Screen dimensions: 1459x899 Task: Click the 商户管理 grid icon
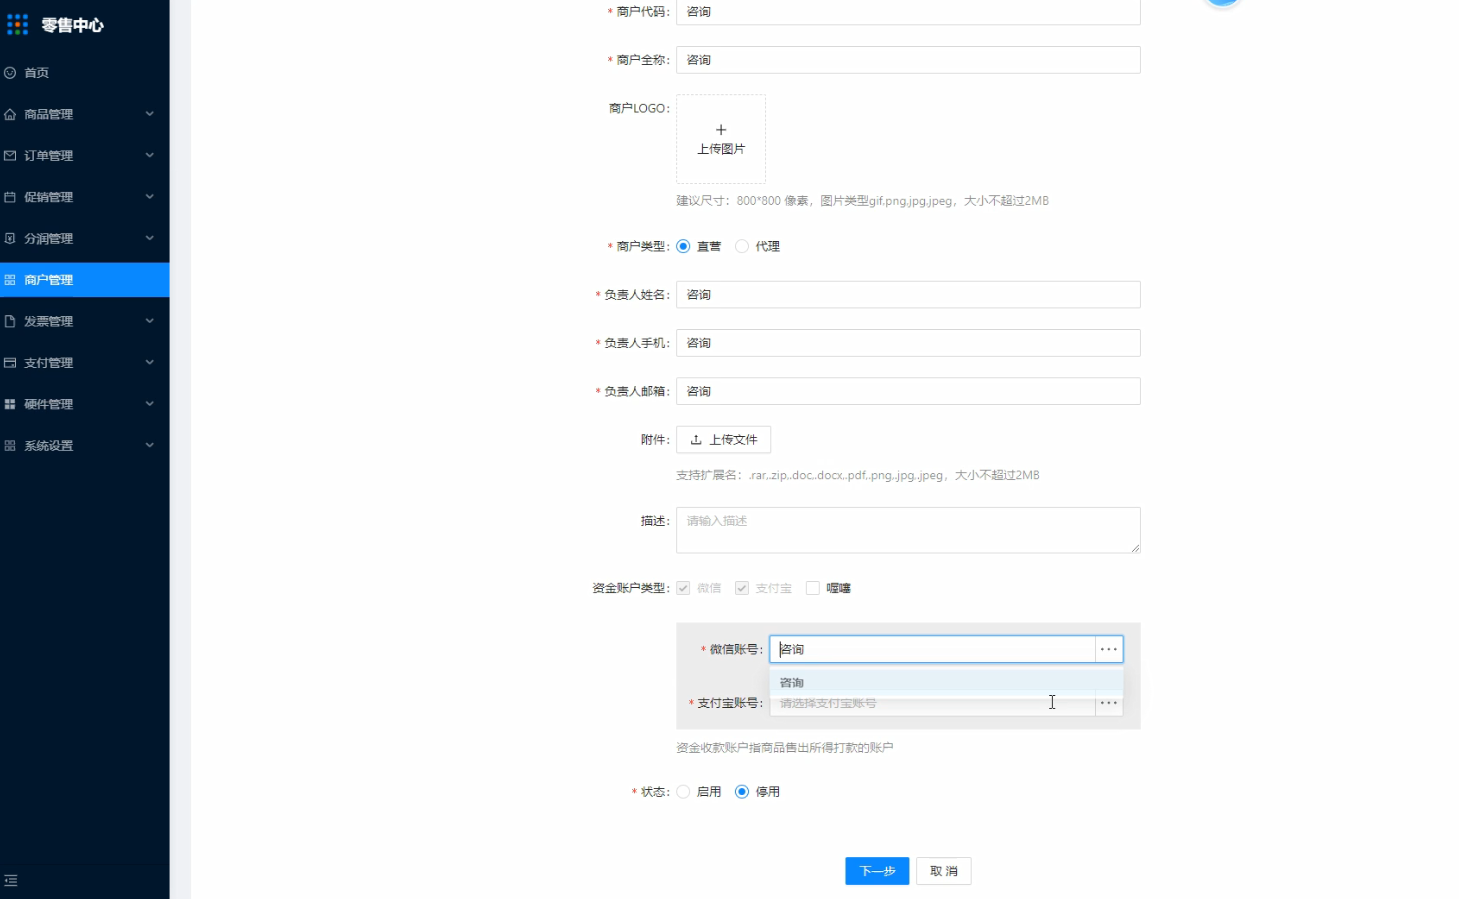10,280
